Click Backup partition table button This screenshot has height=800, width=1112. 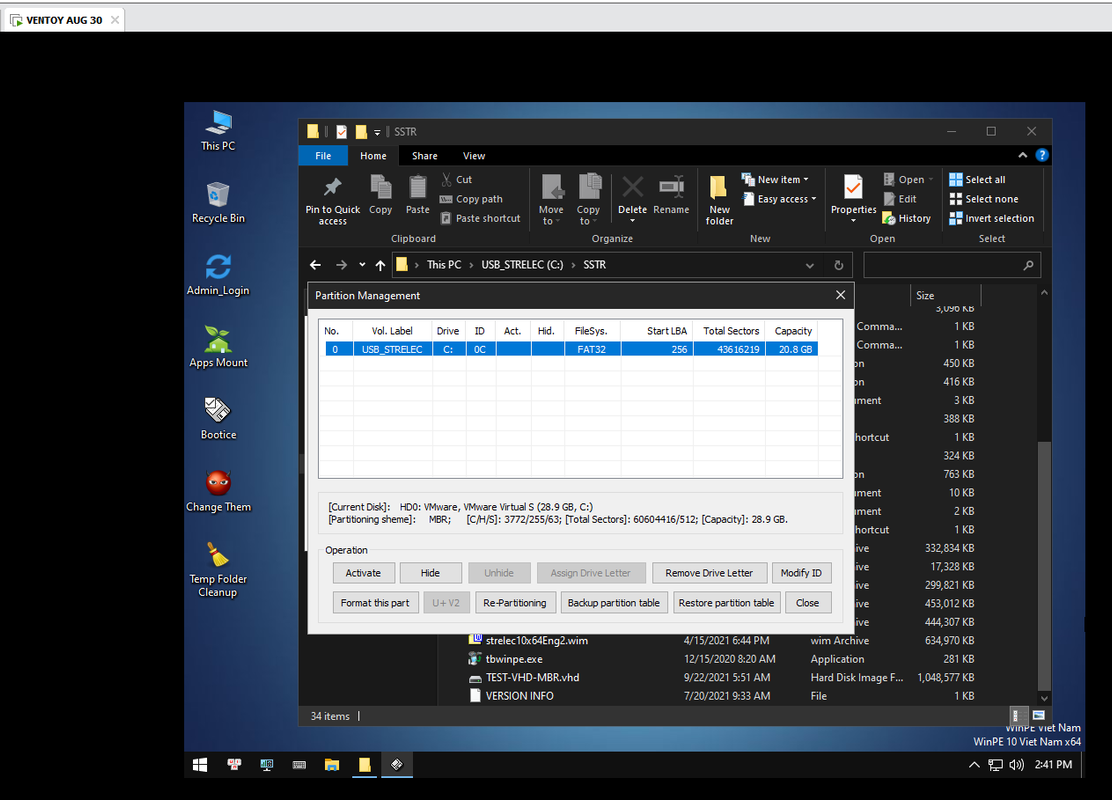click(613, 603)
